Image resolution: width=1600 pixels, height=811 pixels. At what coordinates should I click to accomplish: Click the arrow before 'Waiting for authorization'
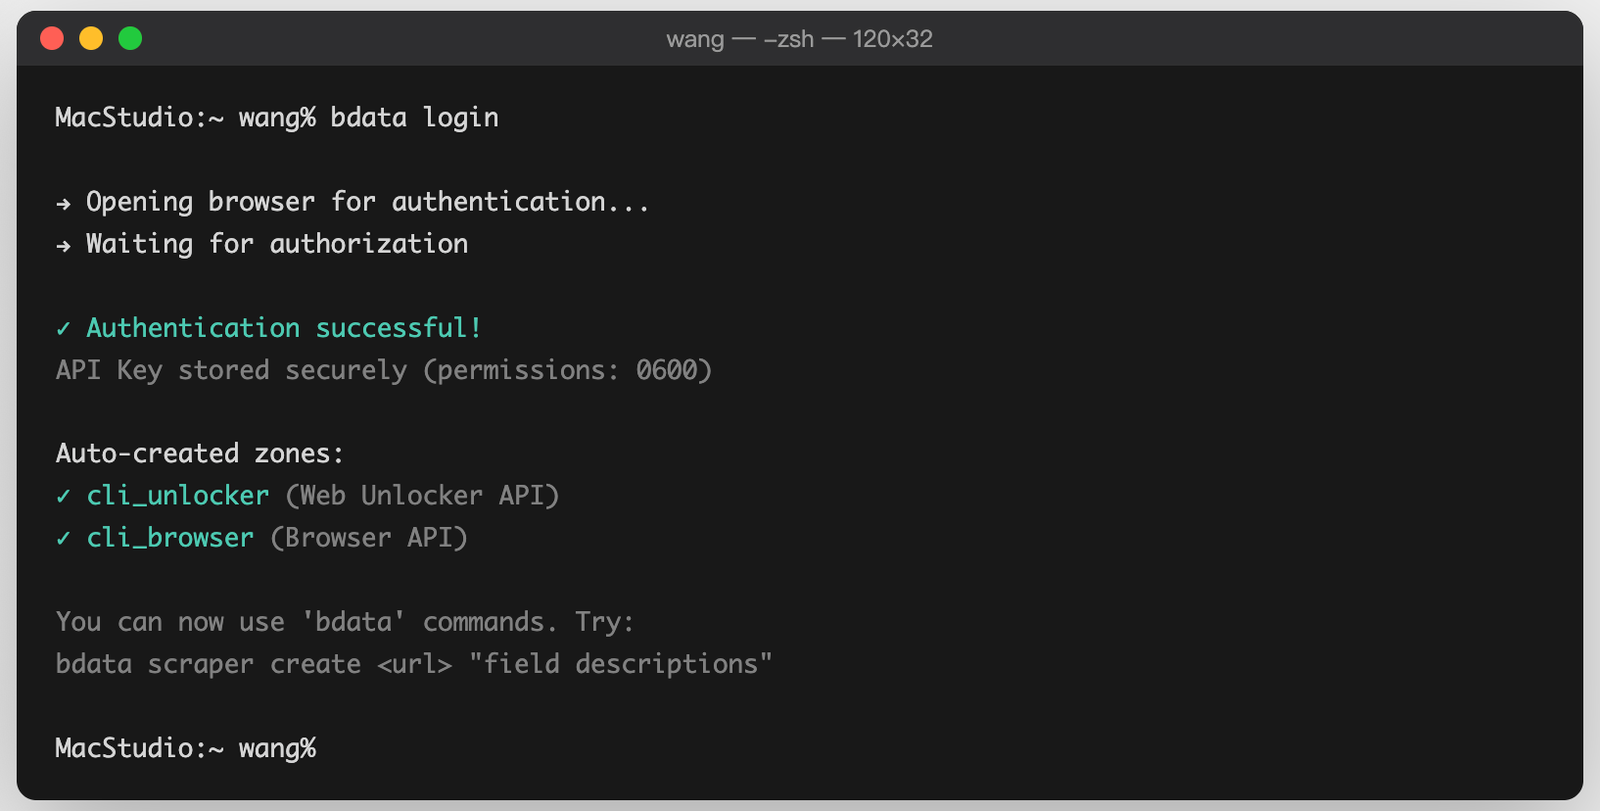[x=64, y=246]
